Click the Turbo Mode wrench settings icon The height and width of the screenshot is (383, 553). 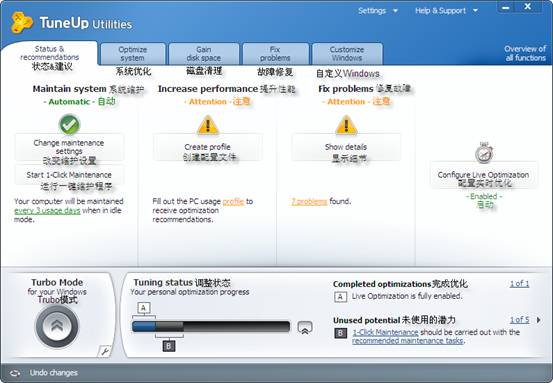(x=105, y=351)
